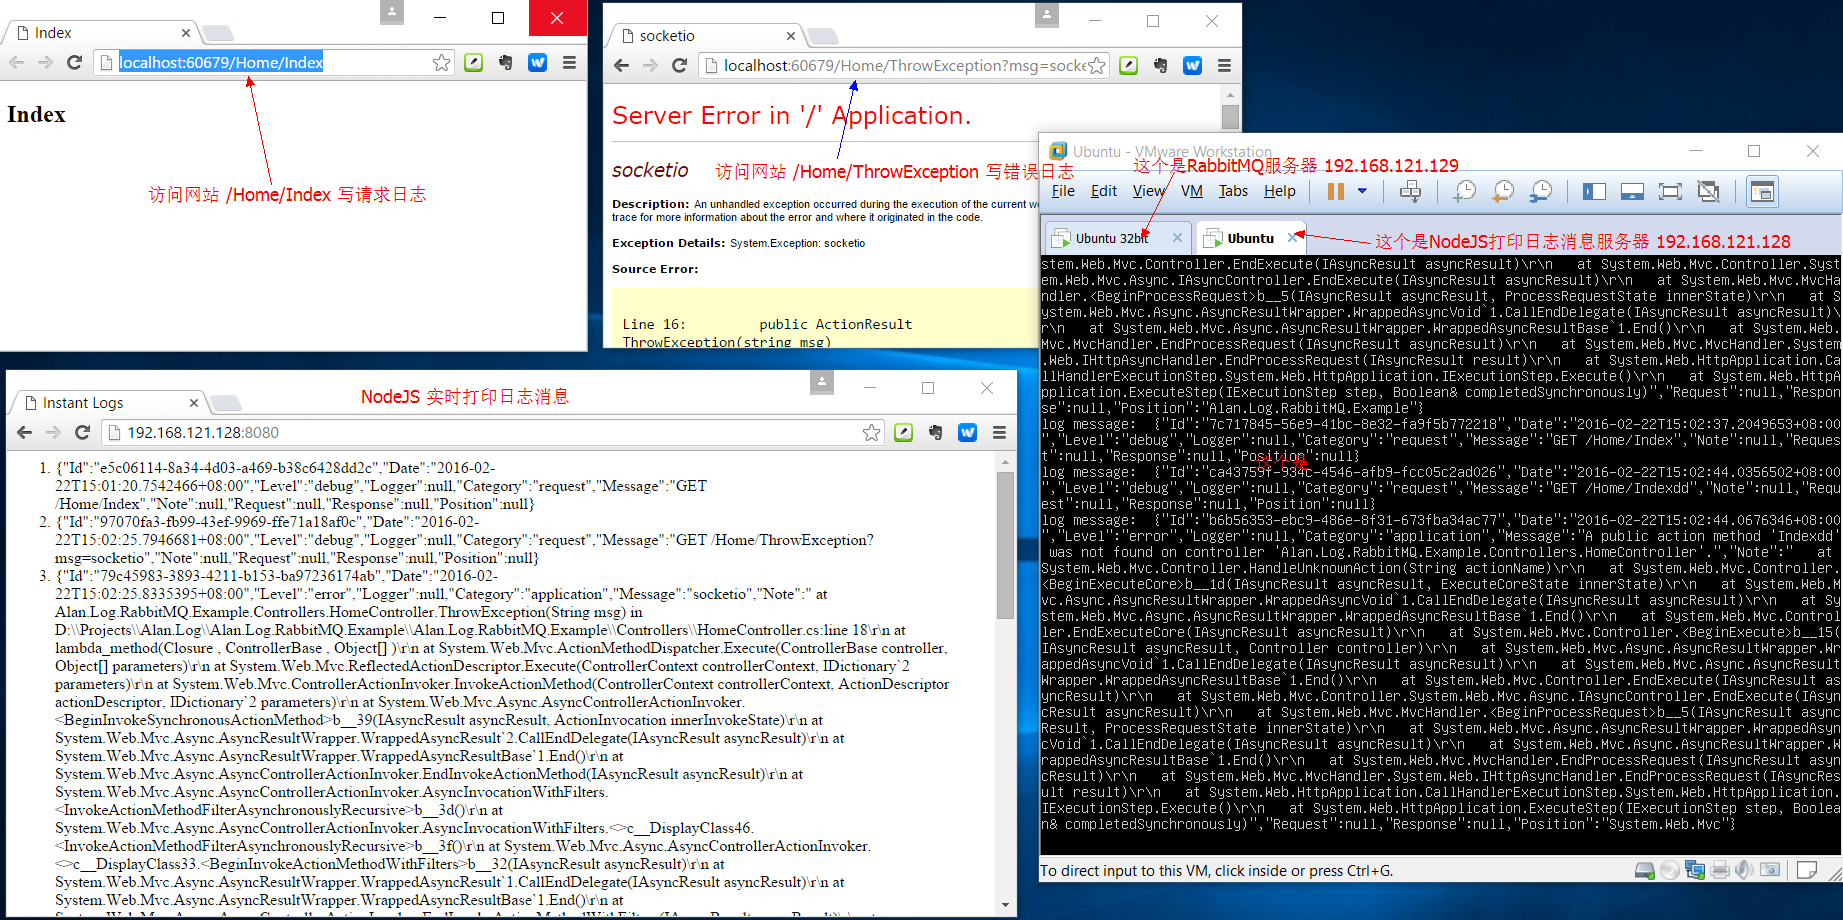Open the Tabs menu in VMware

1233,191
